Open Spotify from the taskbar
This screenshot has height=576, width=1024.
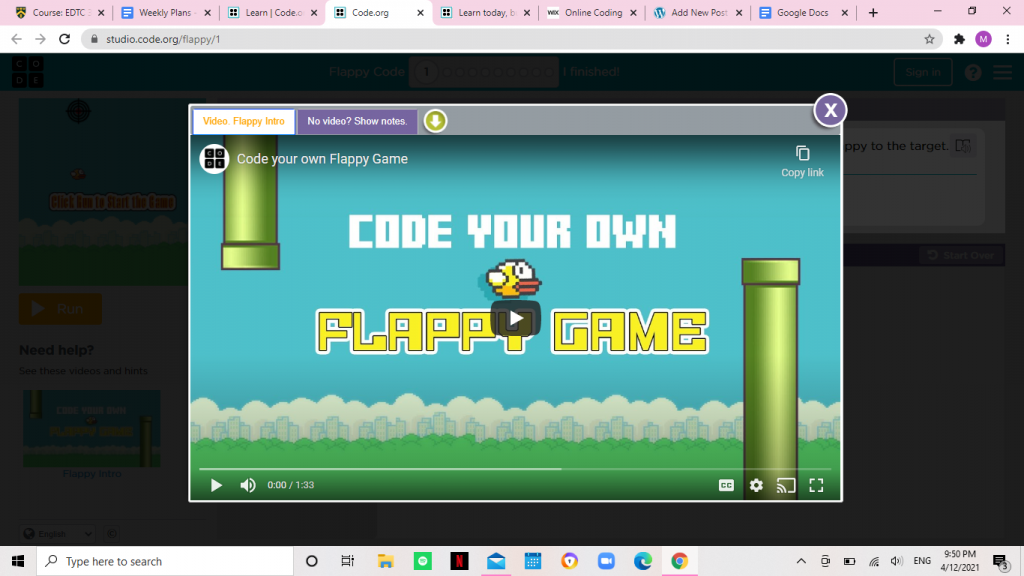[x=423, y=561]
